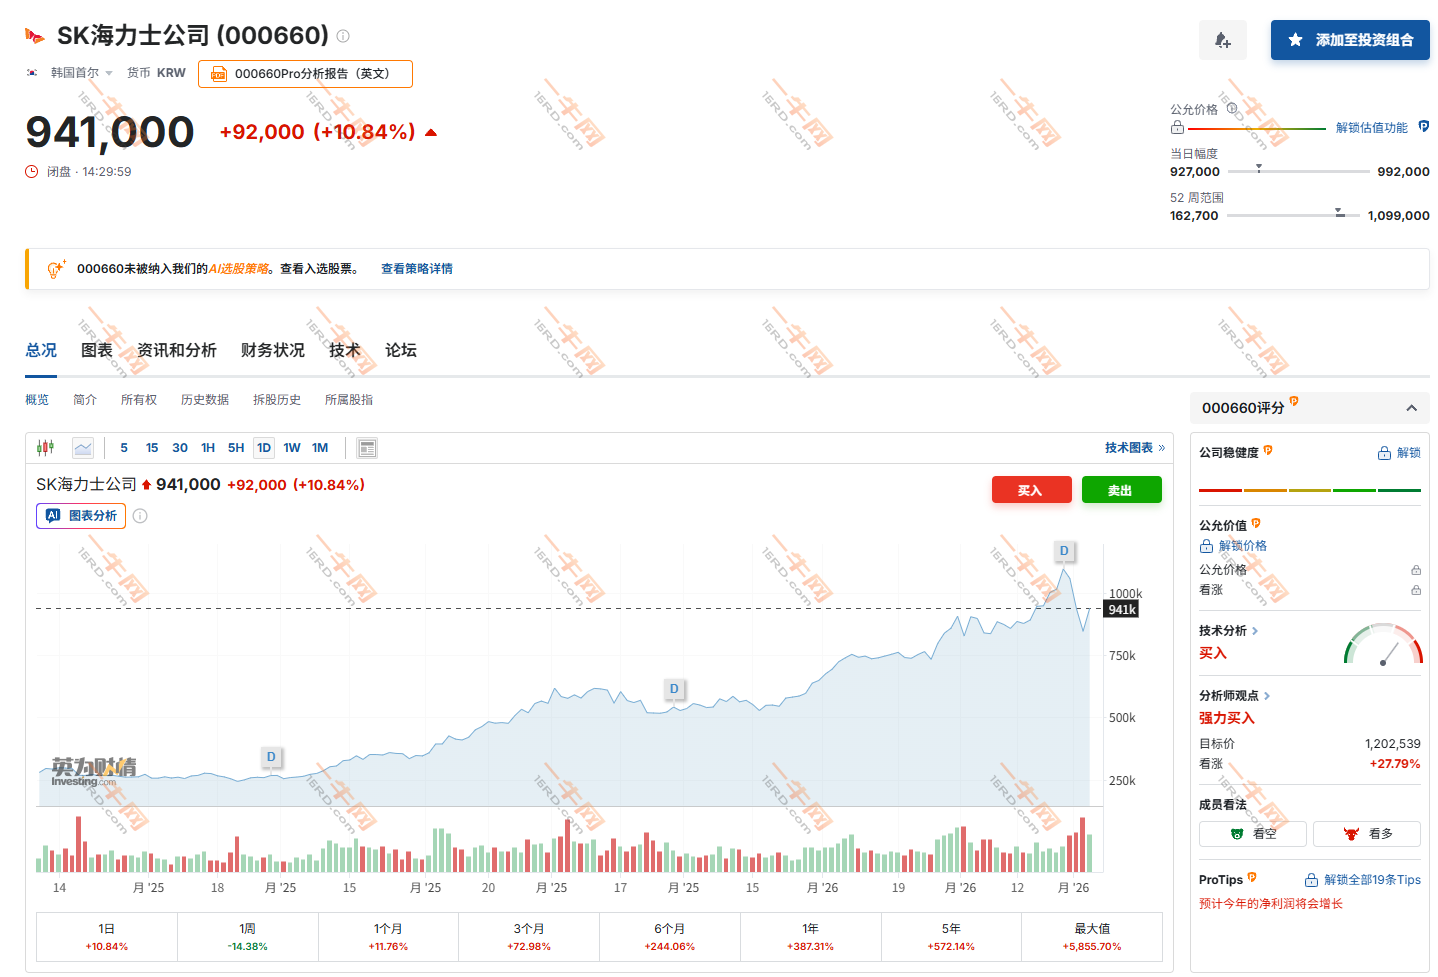Expand 技术分析 section arrow
The height and width of the screenshot is (977, 1438).
point(1255,631)
